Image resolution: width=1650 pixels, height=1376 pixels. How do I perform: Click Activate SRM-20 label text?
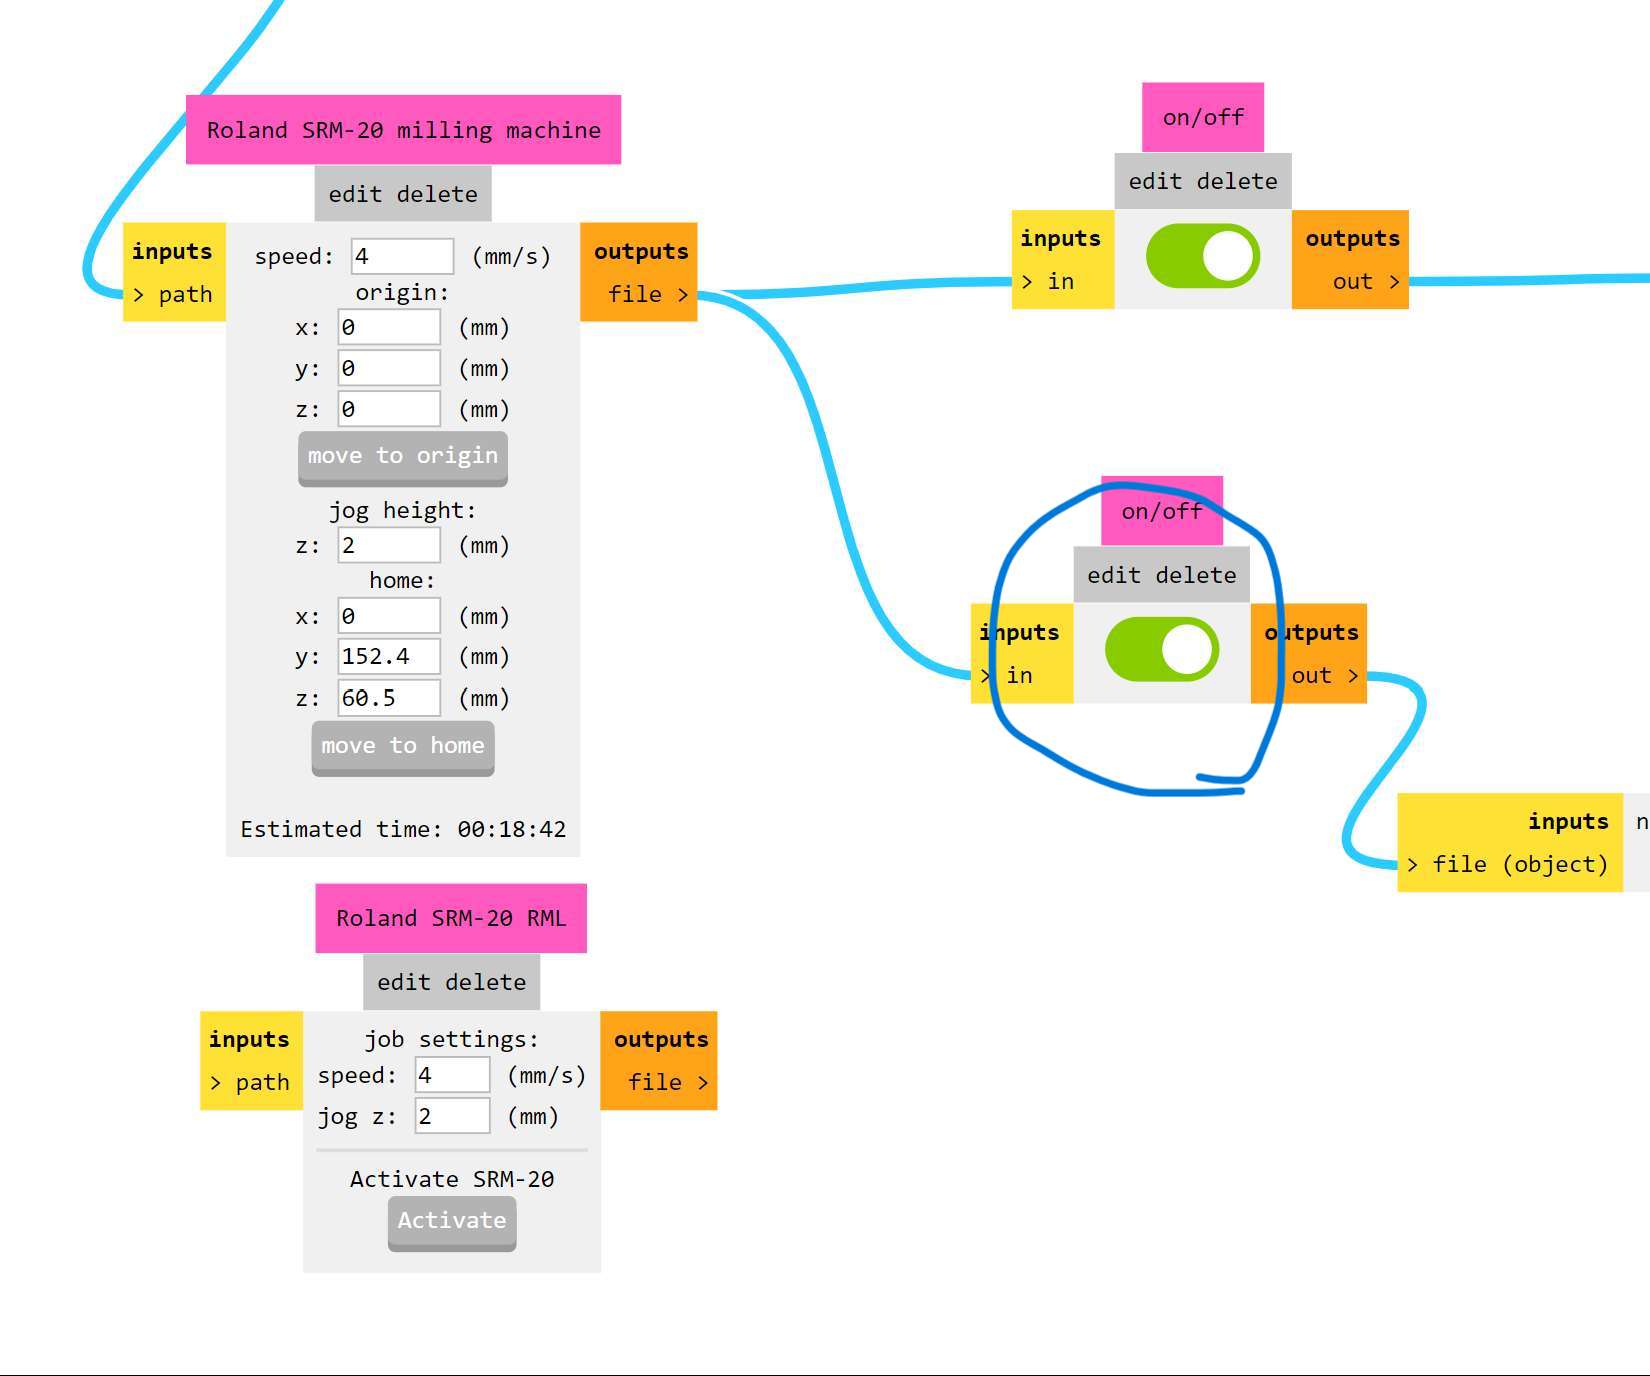pyautogui.click(x=452, y=1179)
